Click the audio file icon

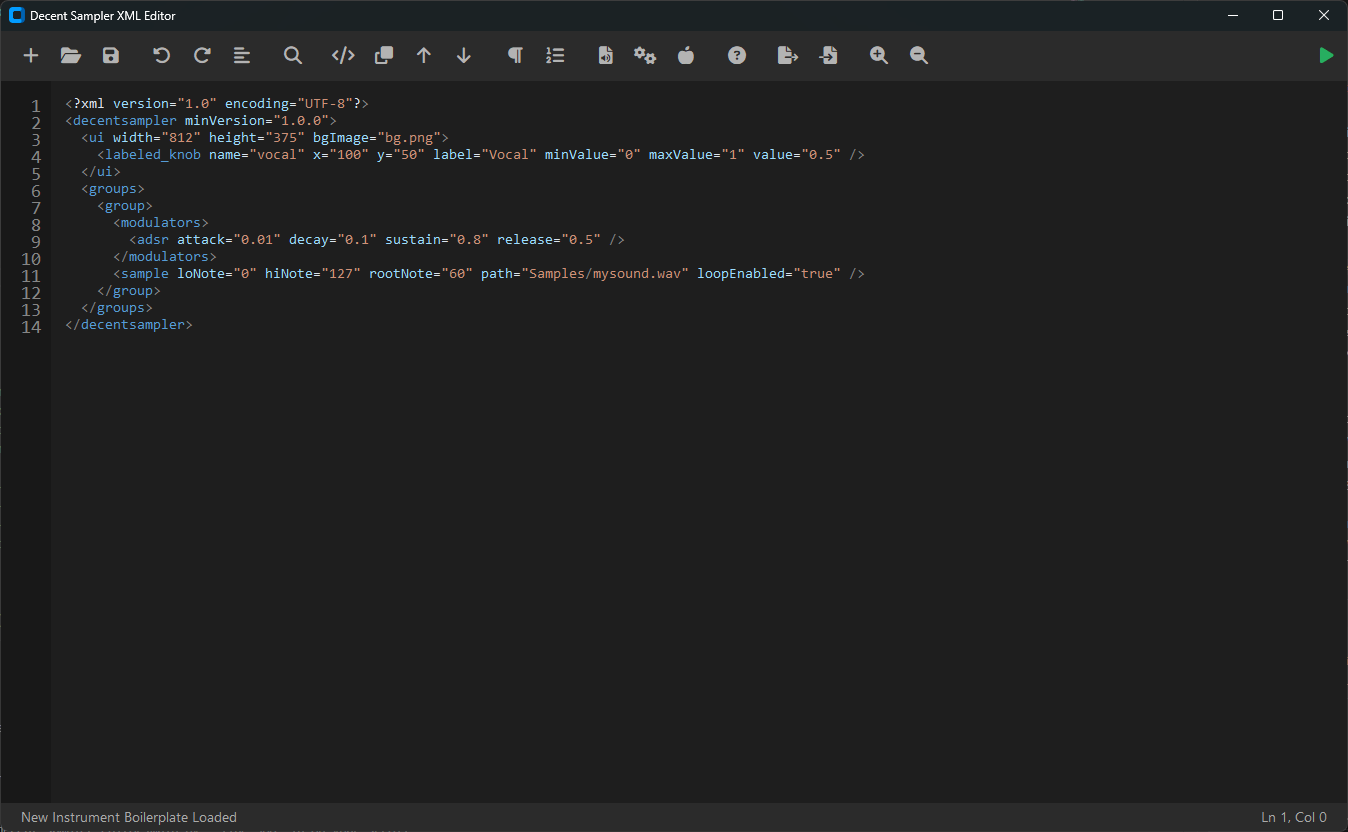tap(605, 56)
